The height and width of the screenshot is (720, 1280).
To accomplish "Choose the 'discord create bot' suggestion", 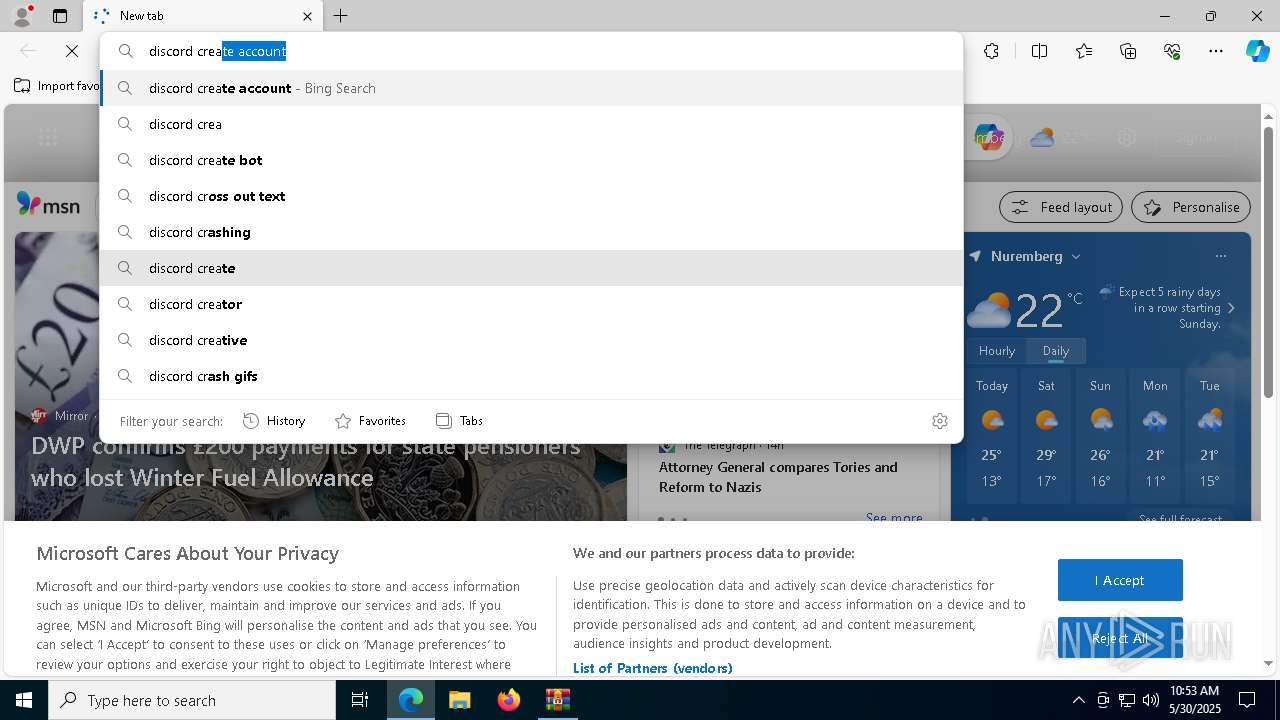I will point(531,160).
